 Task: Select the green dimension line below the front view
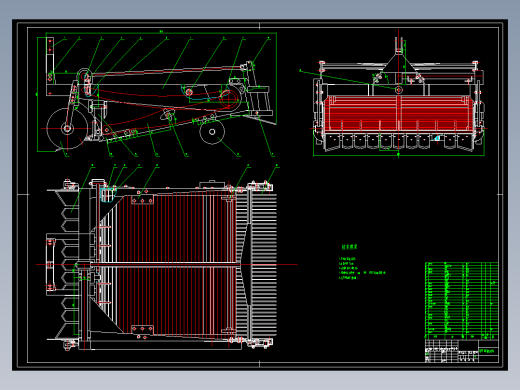point(399,155)
